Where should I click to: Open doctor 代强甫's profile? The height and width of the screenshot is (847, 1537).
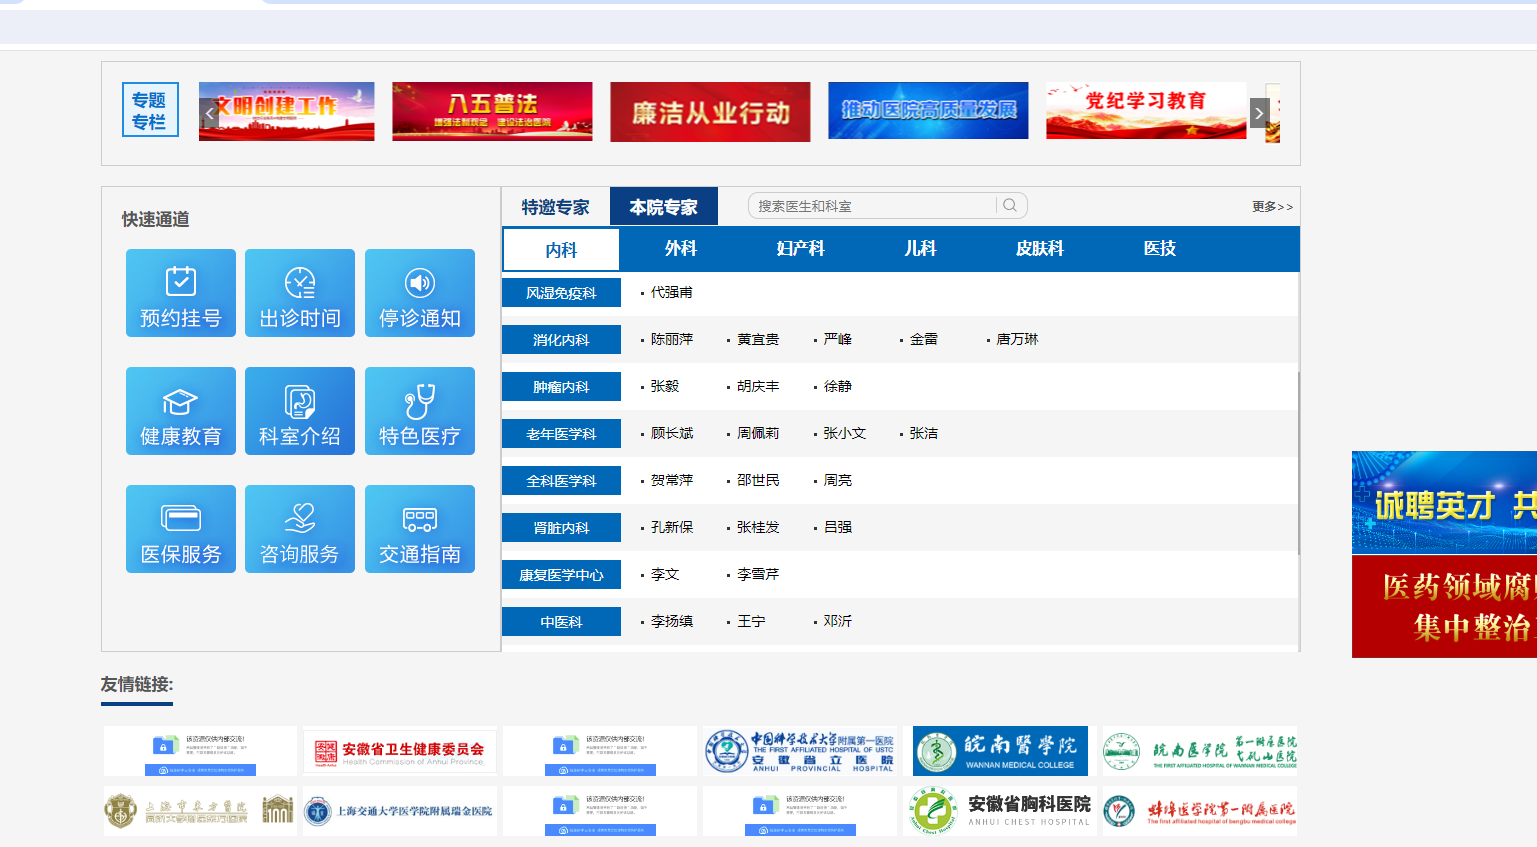[672, 292]
